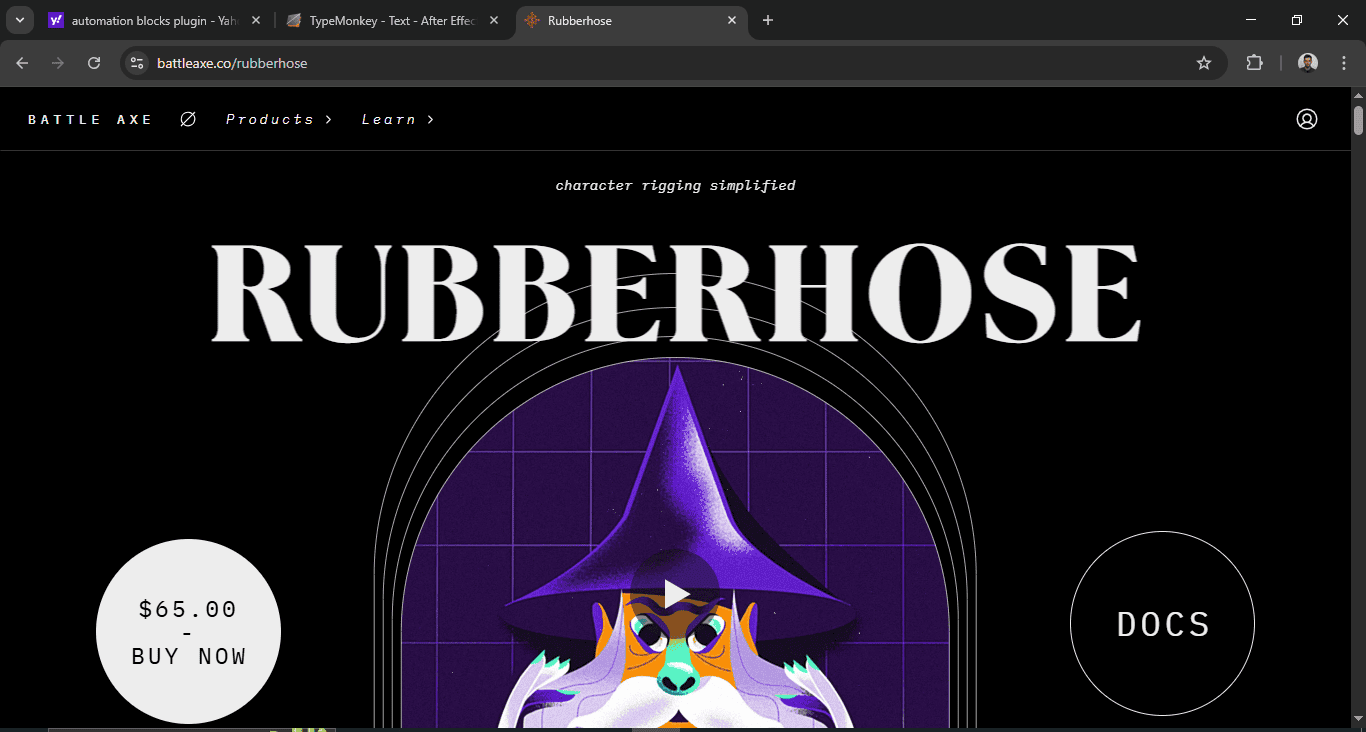Close the Rubberhose tab

click(x=732, y=20)
